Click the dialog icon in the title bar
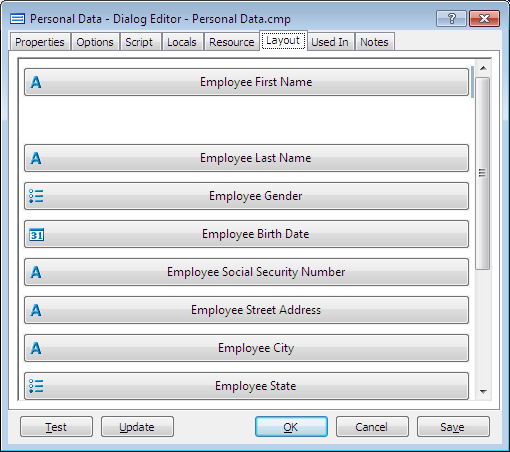 click(17, 19)
